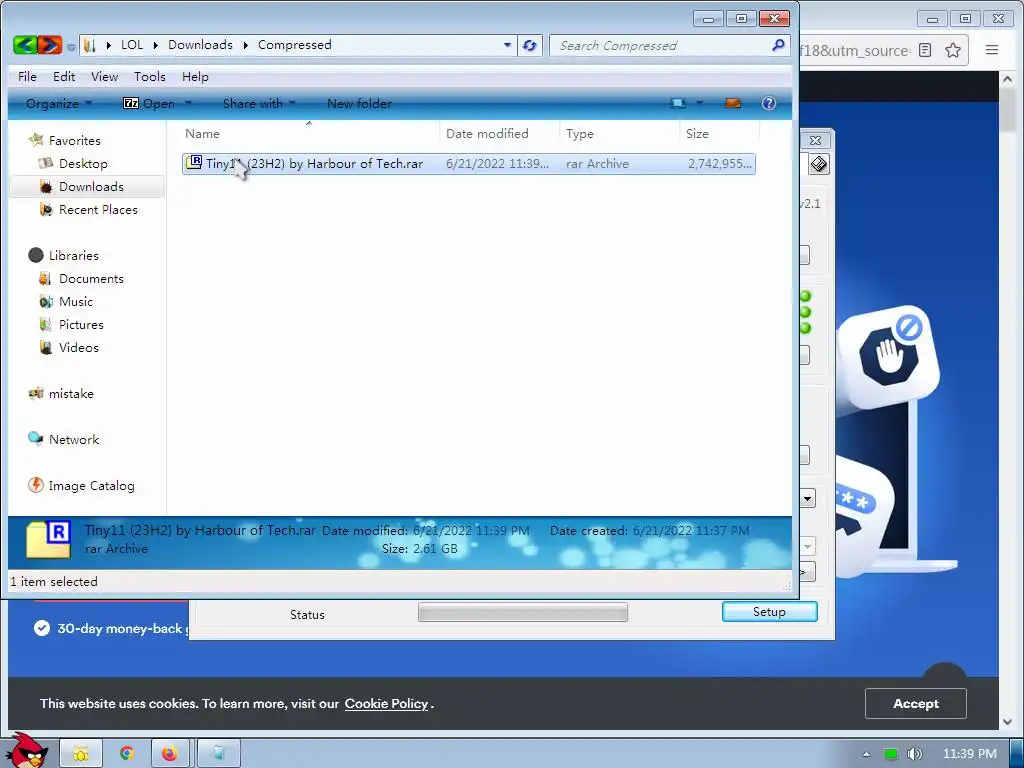Open the Share with dropdown

click(259, 104)
